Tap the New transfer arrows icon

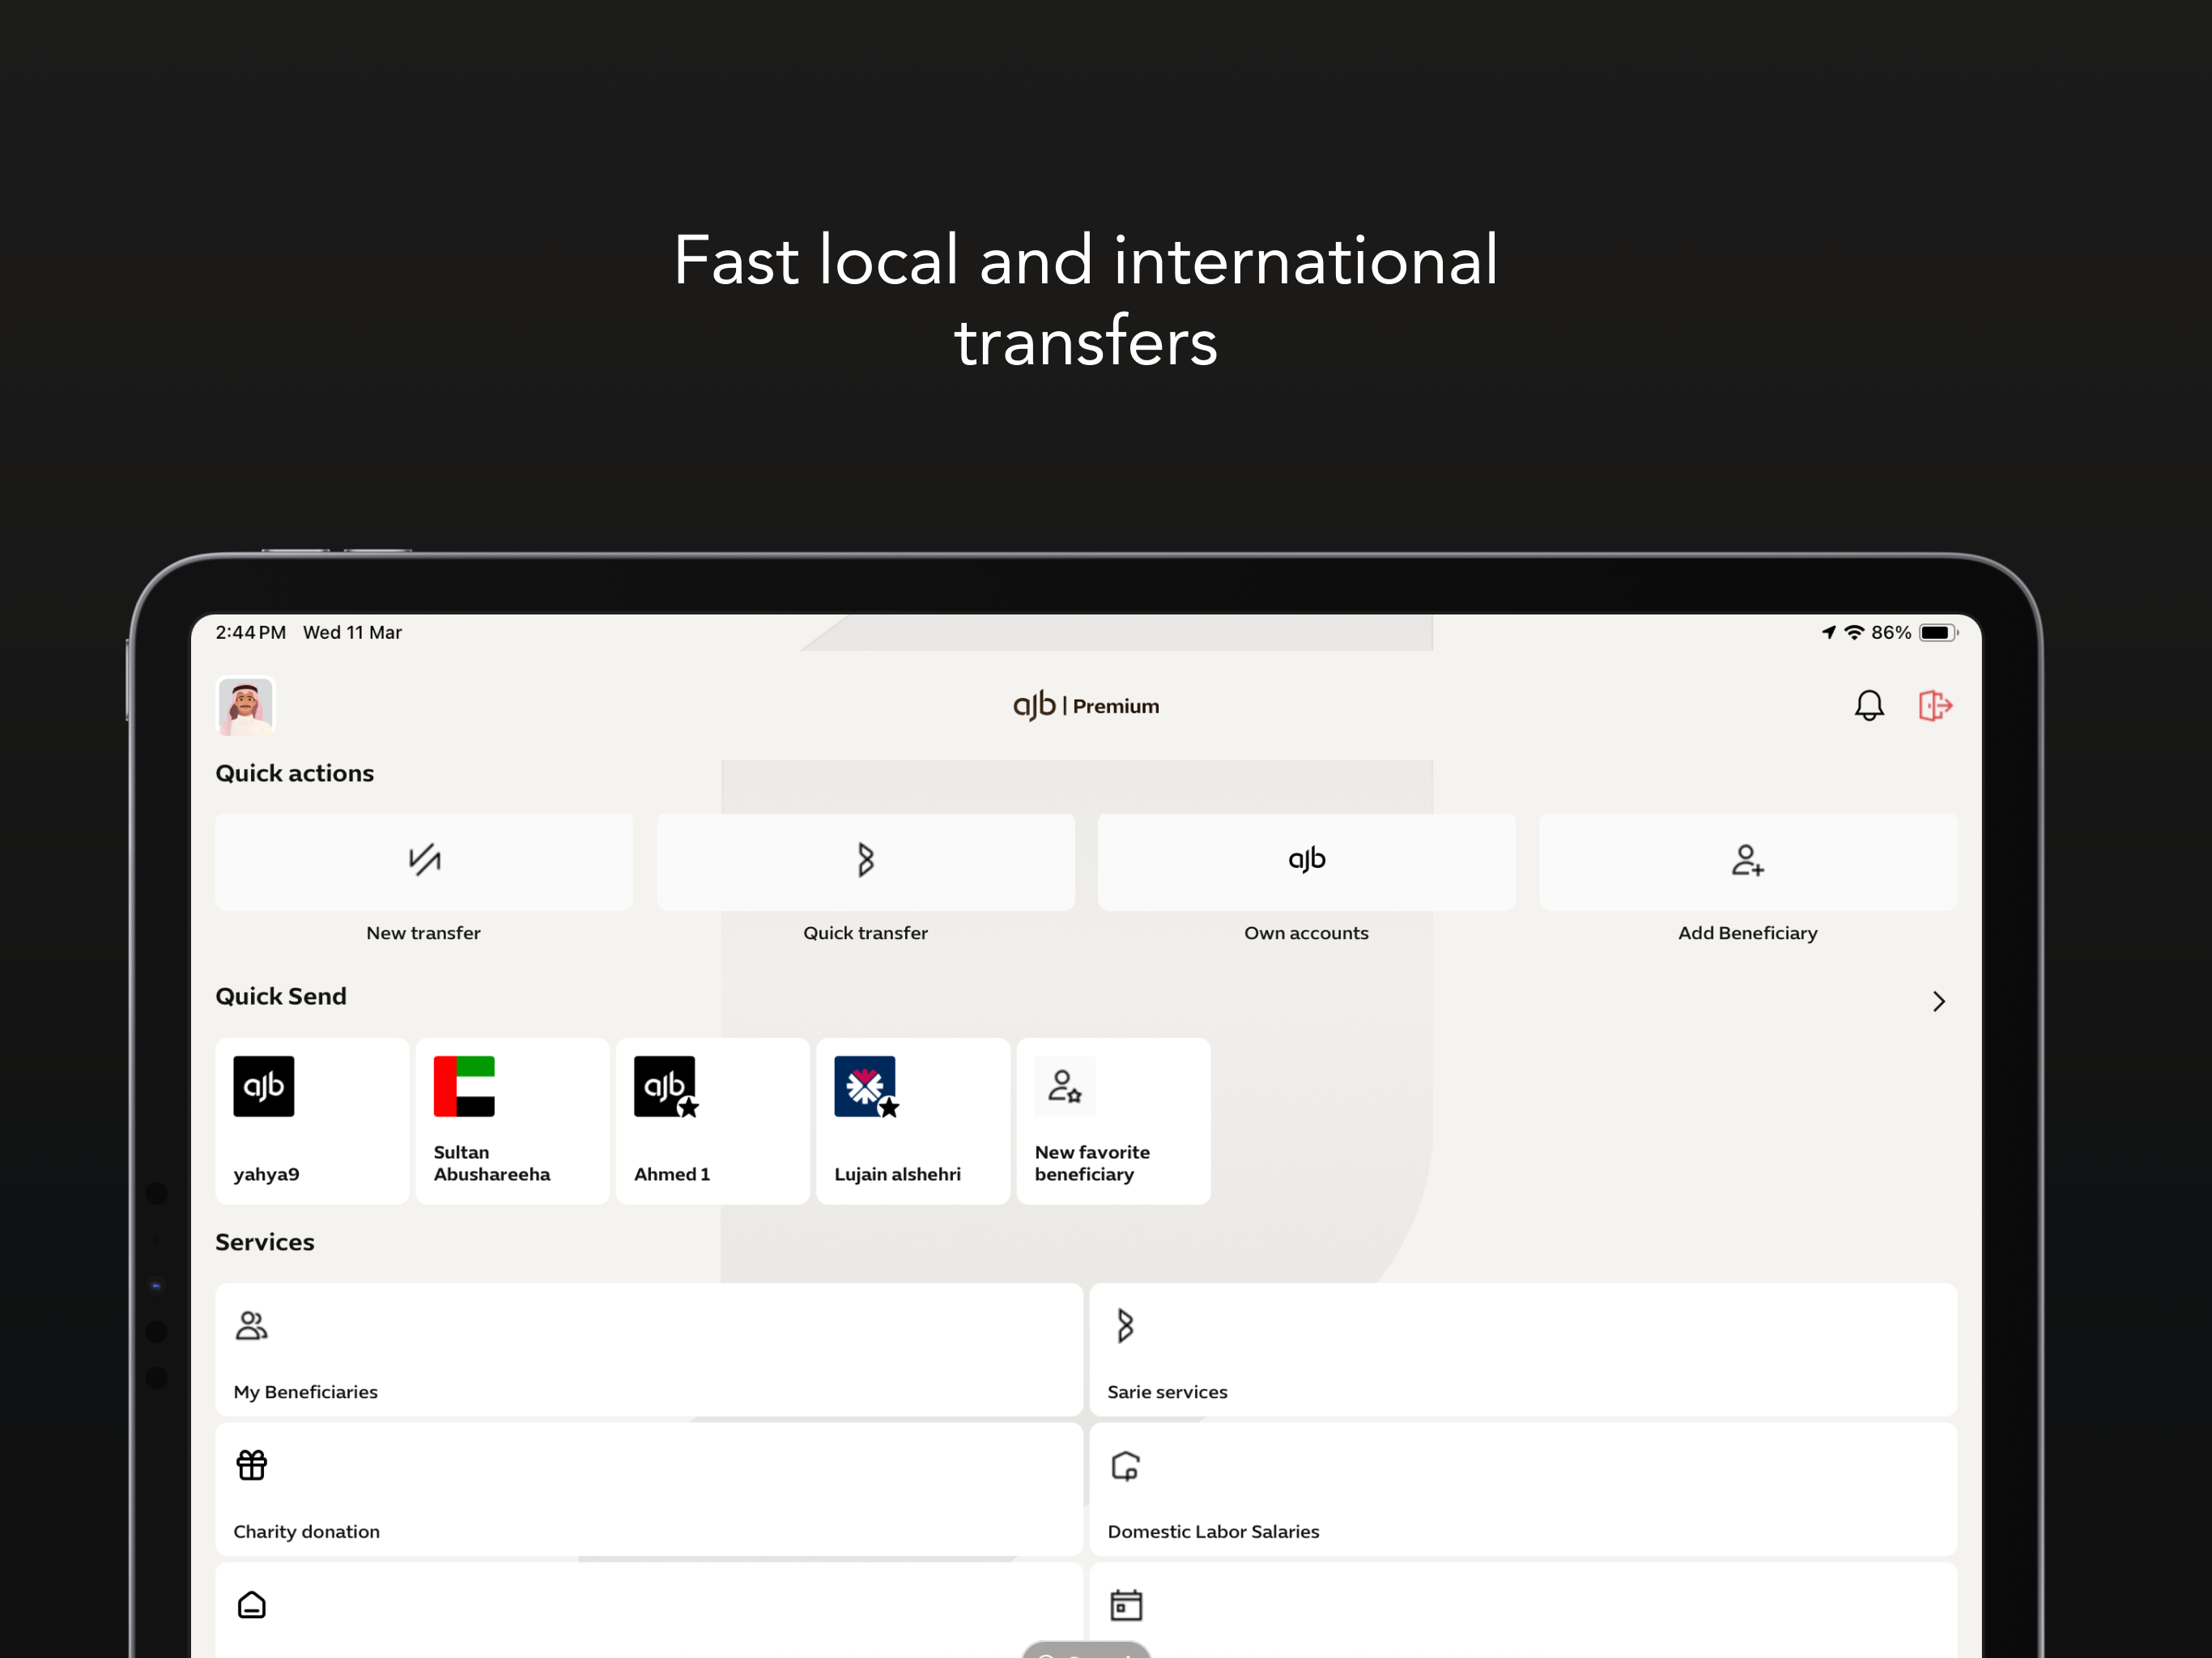(424, 860)
